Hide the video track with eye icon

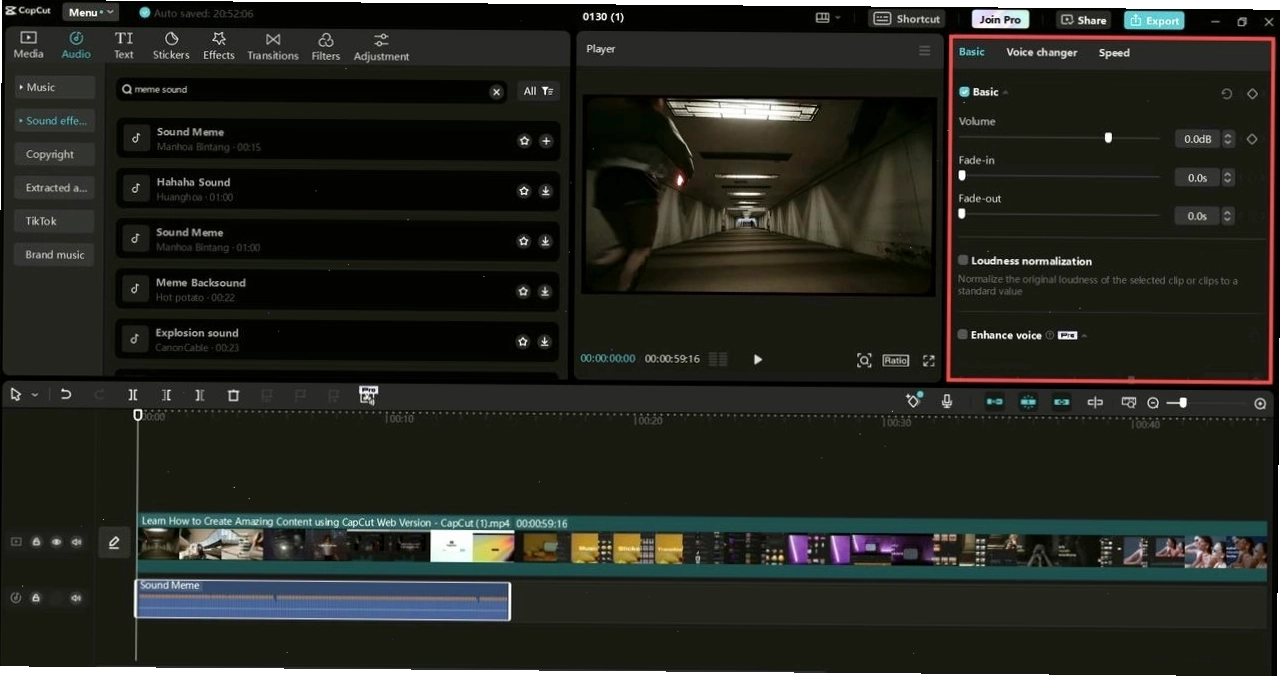56,542
